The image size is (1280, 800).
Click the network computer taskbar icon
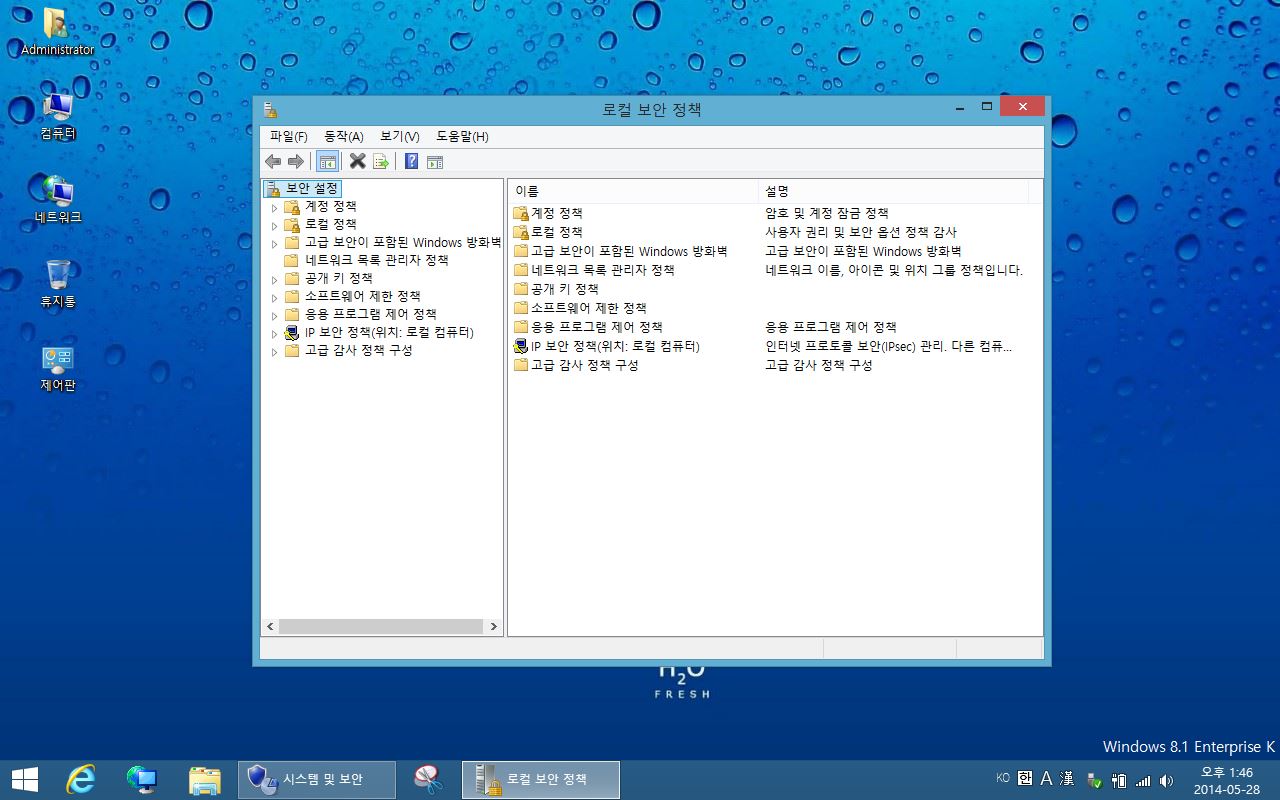coord(142,779)
